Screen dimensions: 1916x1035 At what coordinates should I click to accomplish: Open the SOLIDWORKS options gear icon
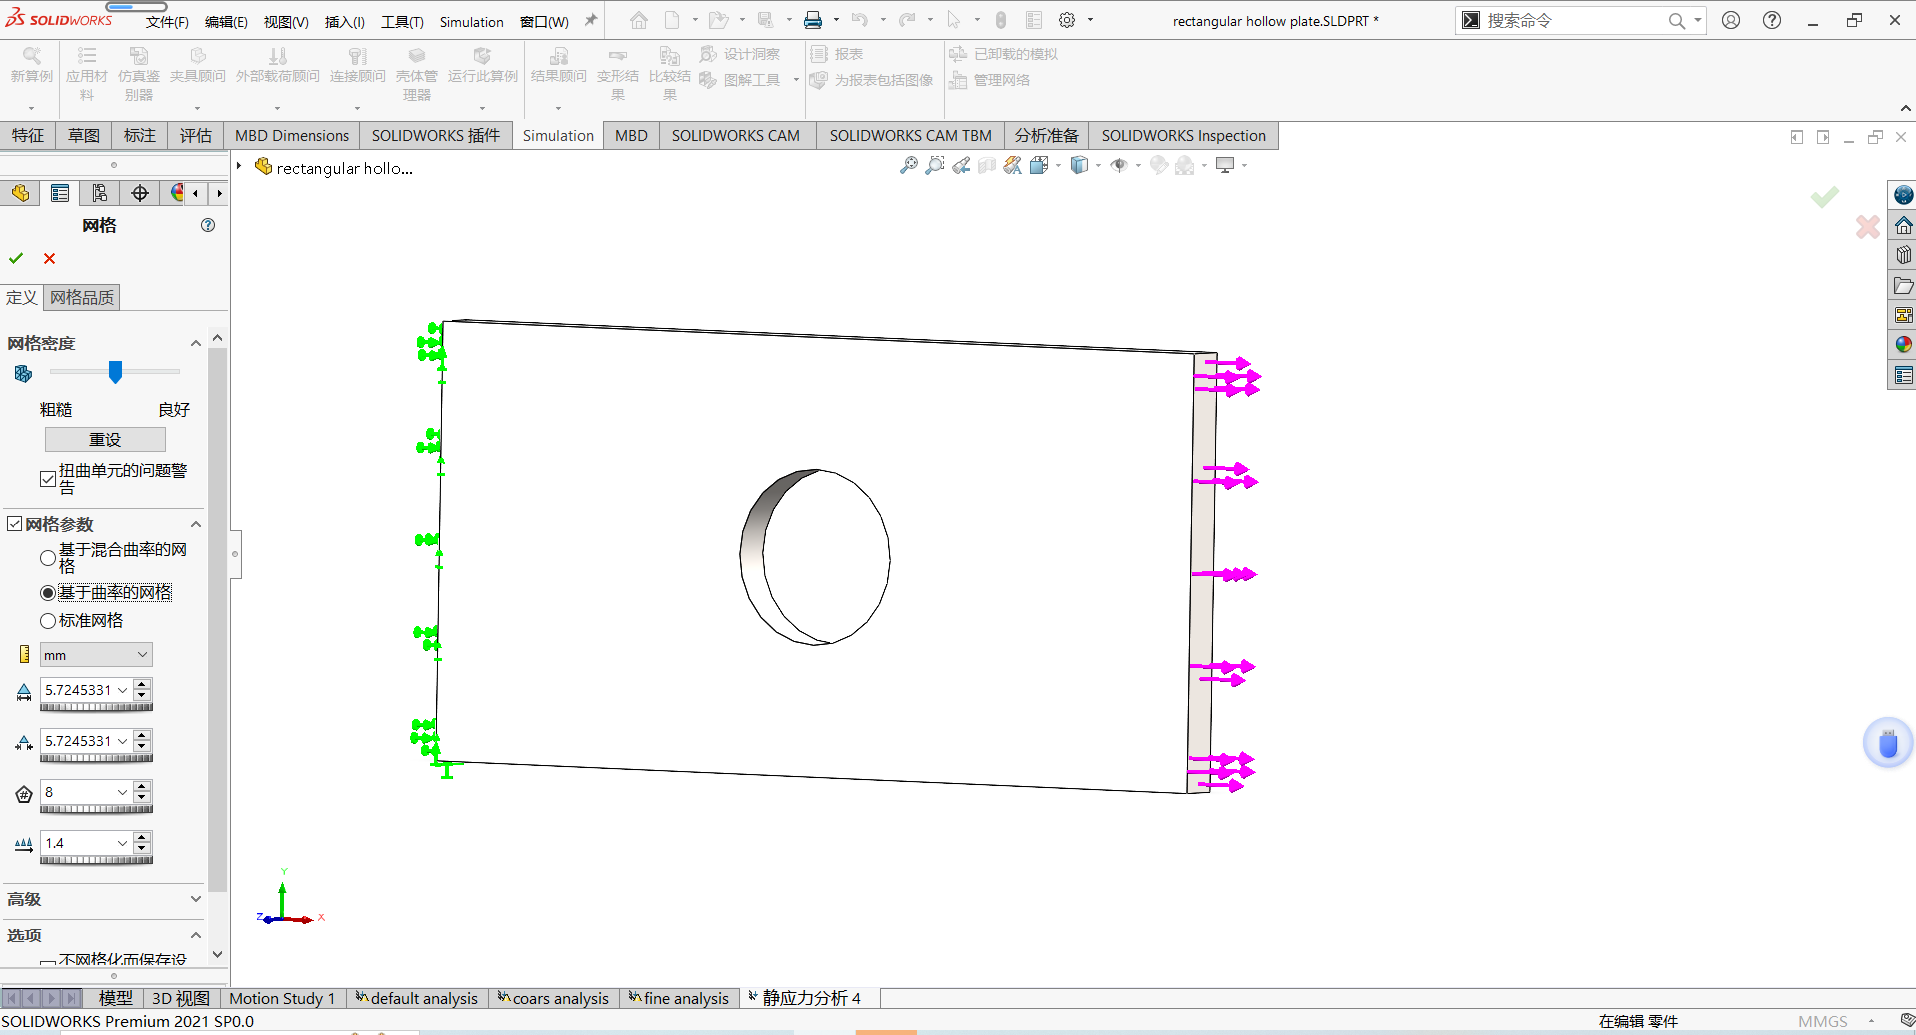1067,20
